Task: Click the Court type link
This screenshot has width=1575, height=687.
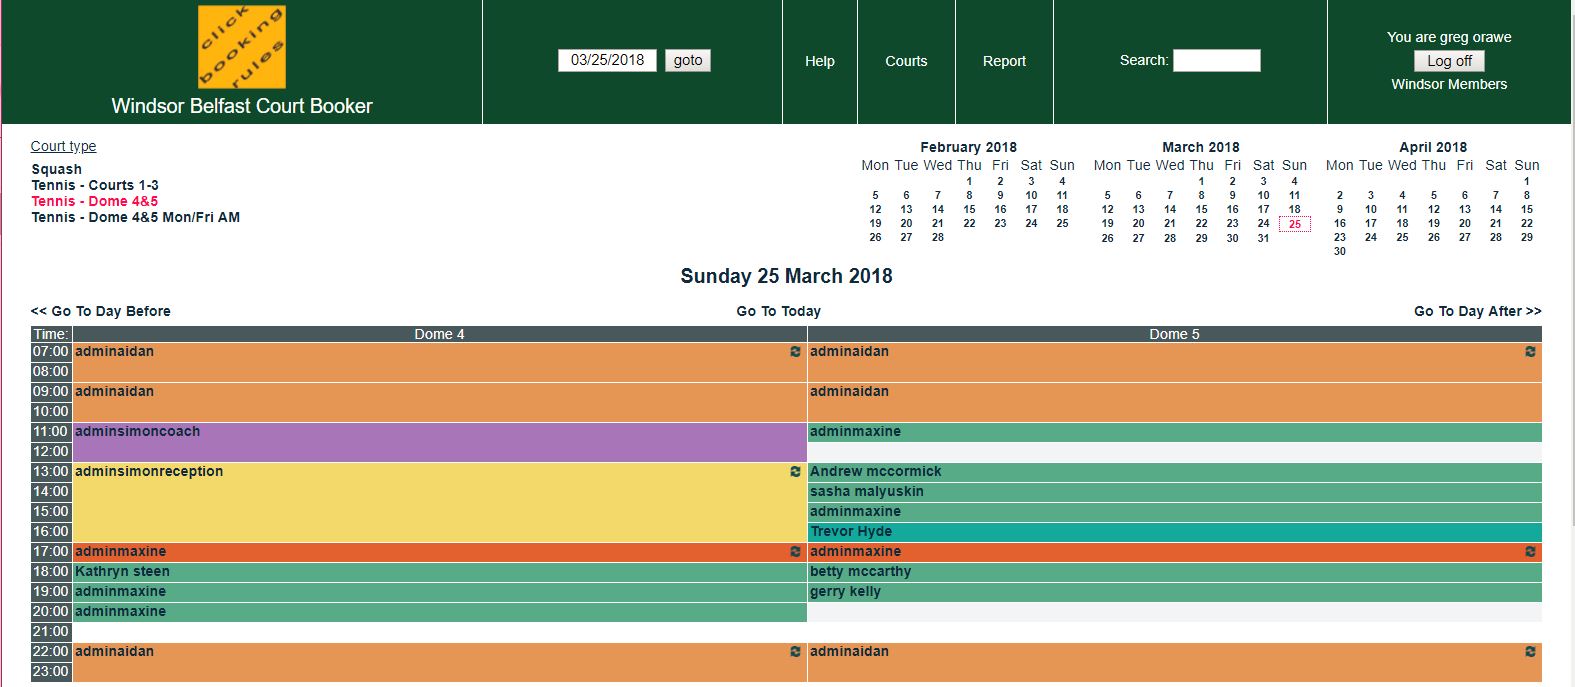Action: [63, 146]
